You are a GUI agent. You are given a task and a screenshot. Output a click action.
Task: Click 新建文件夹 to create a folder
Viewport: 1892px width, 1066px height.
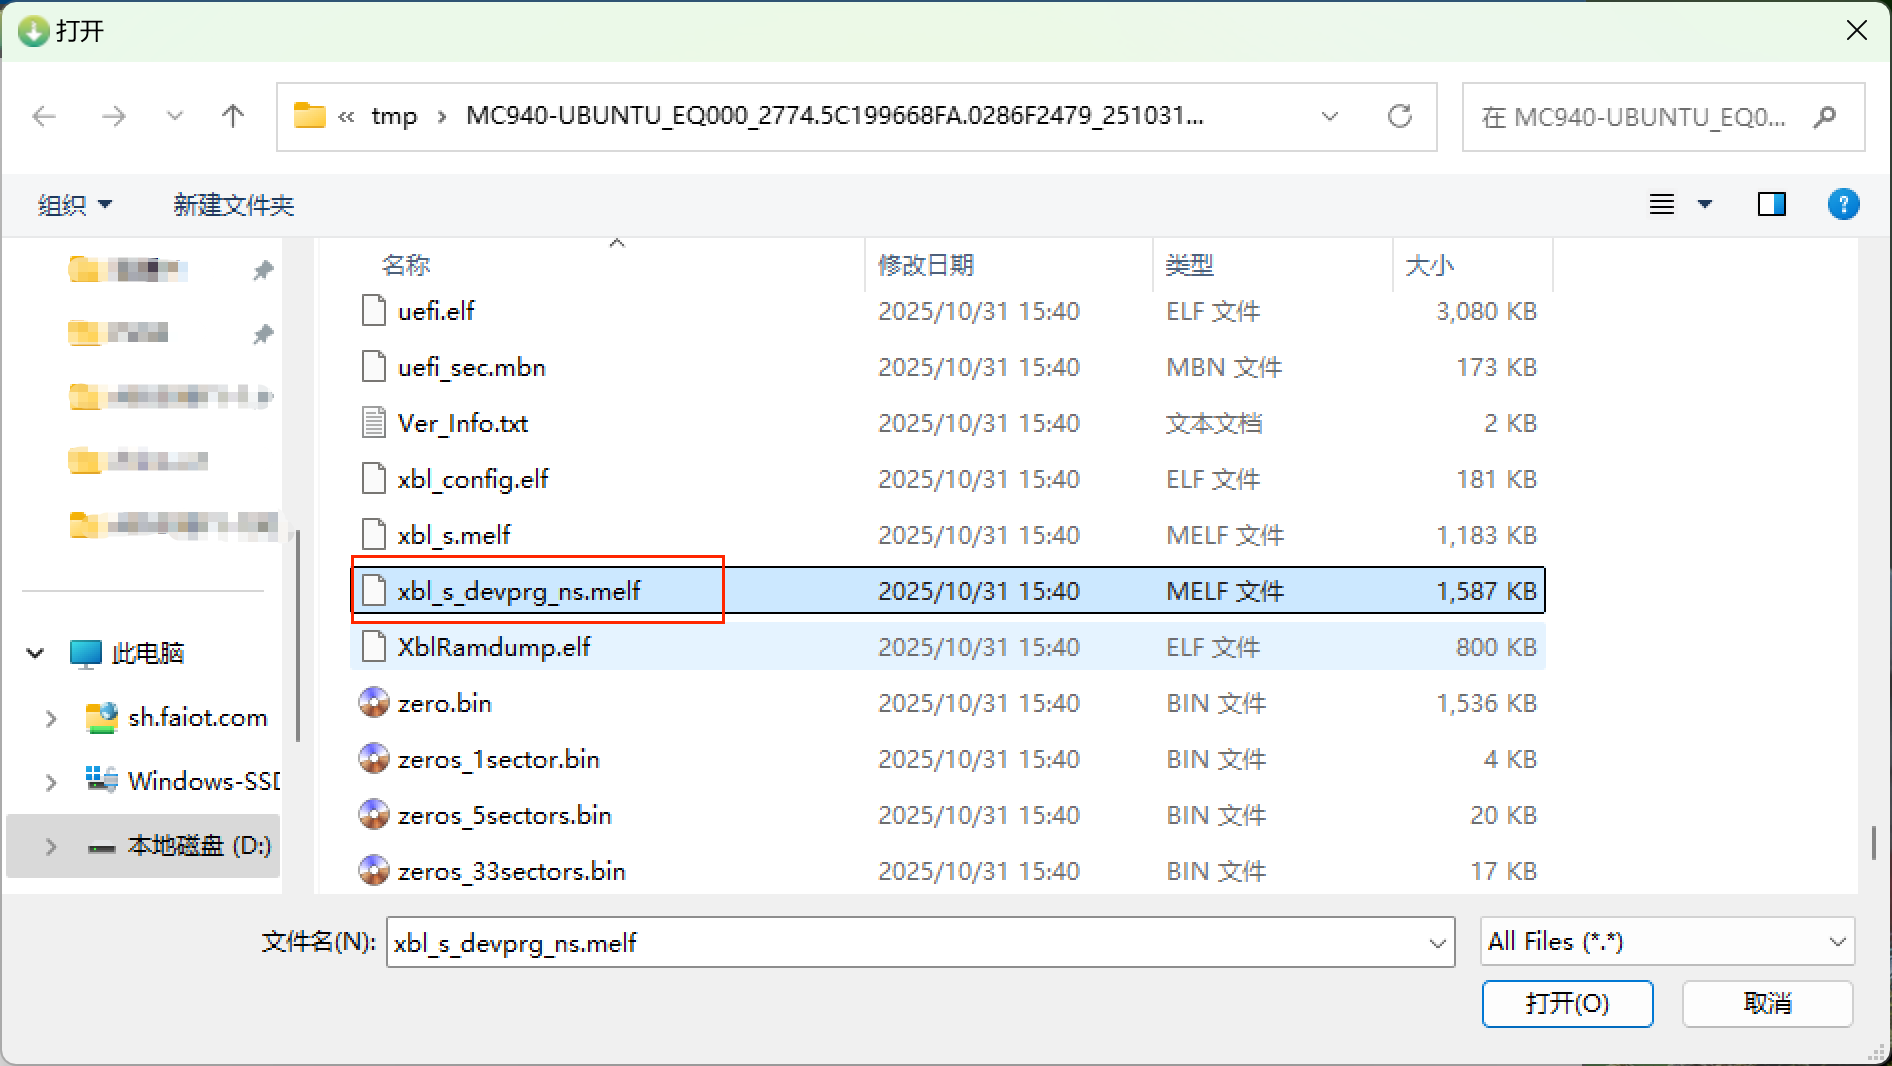click(x=233, y=205)
